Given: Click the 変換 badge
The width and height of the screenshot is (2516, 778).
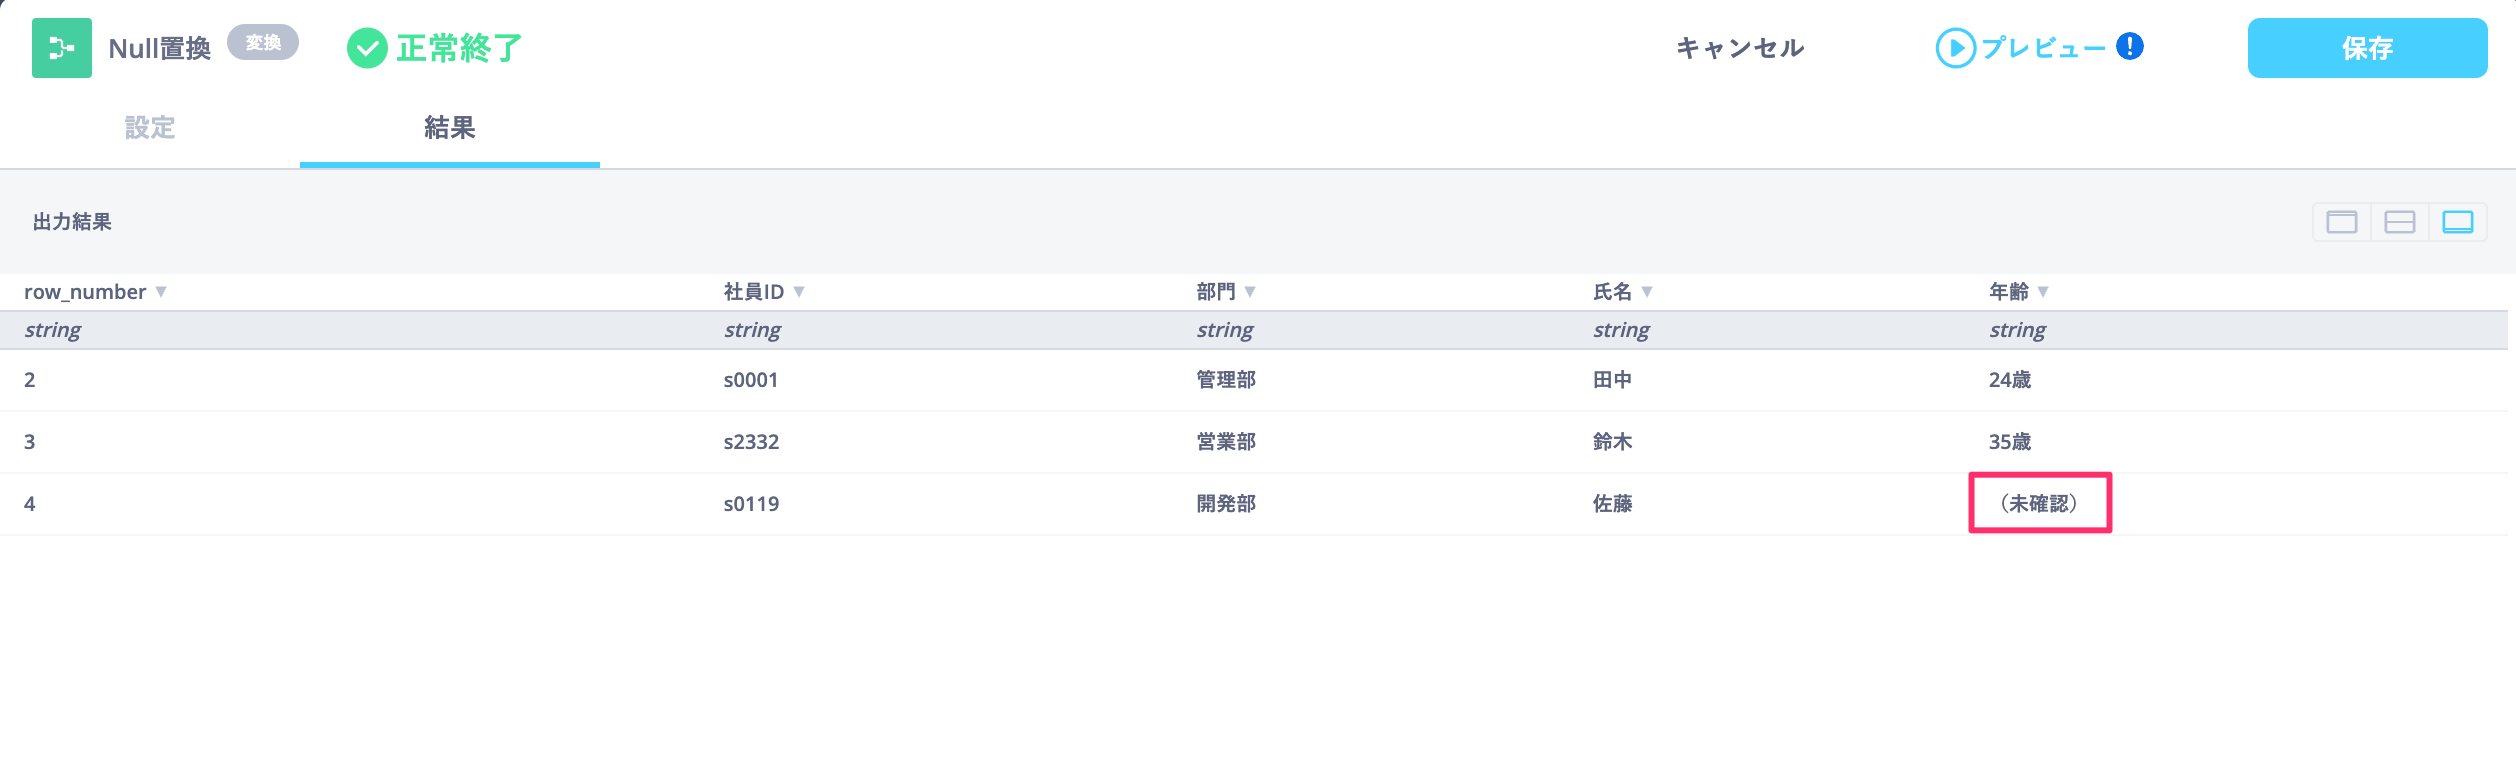Looking at the screenshot, I should 263,43.
